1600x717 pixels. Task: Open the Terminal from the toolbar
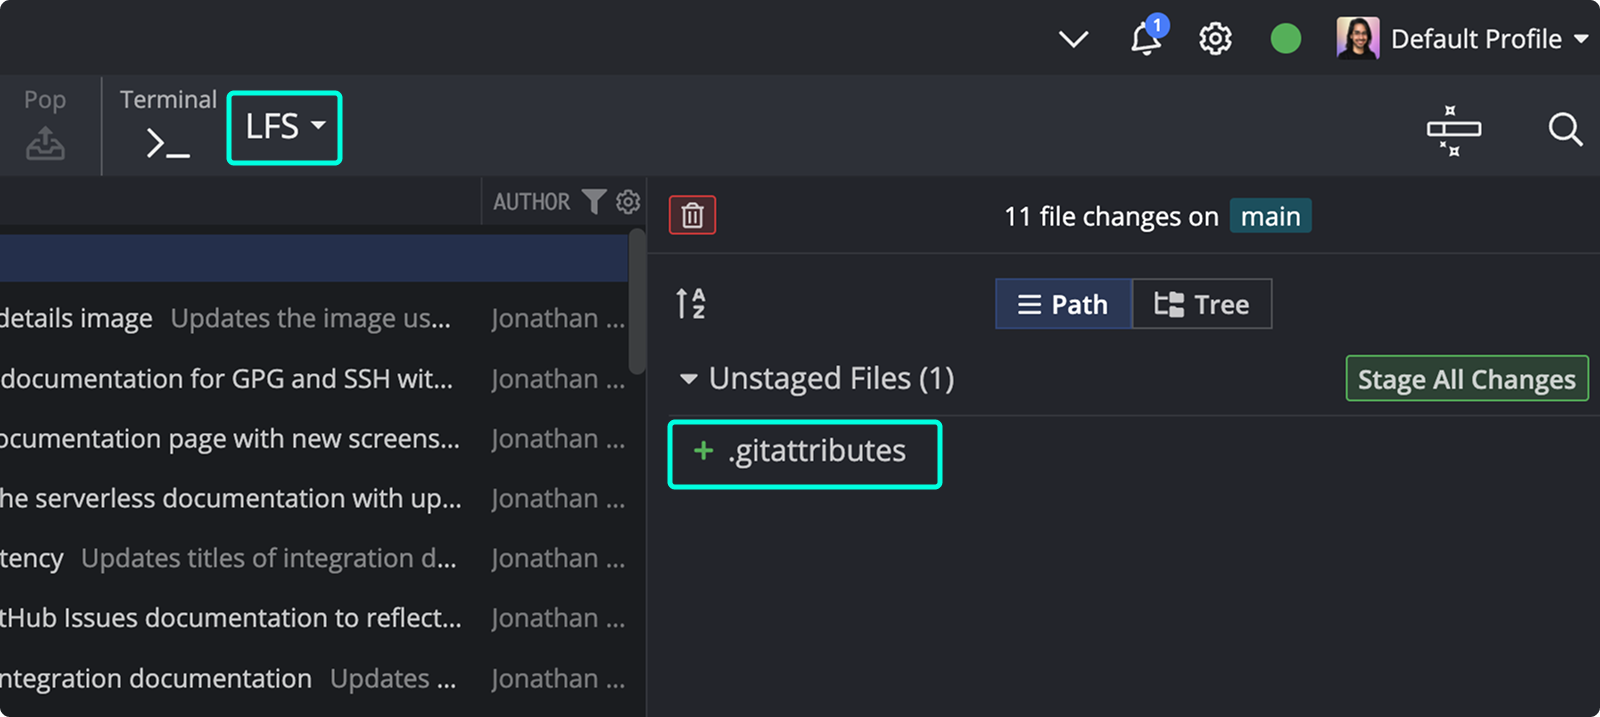[167, 126]
